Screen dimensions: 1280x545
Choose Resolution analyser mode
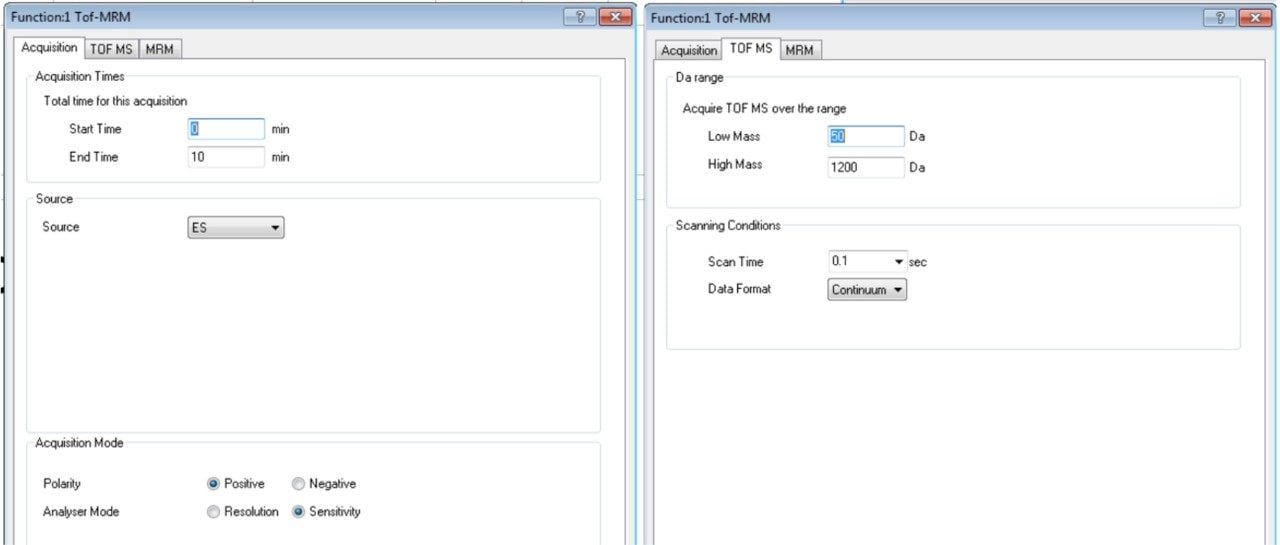tap(213, 512)
